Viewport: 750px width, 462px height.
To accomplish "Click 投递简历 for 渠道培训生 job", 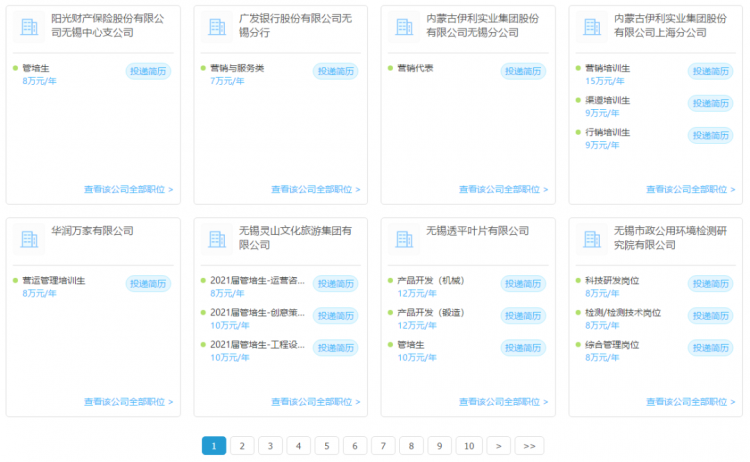I will click(710, 103).
